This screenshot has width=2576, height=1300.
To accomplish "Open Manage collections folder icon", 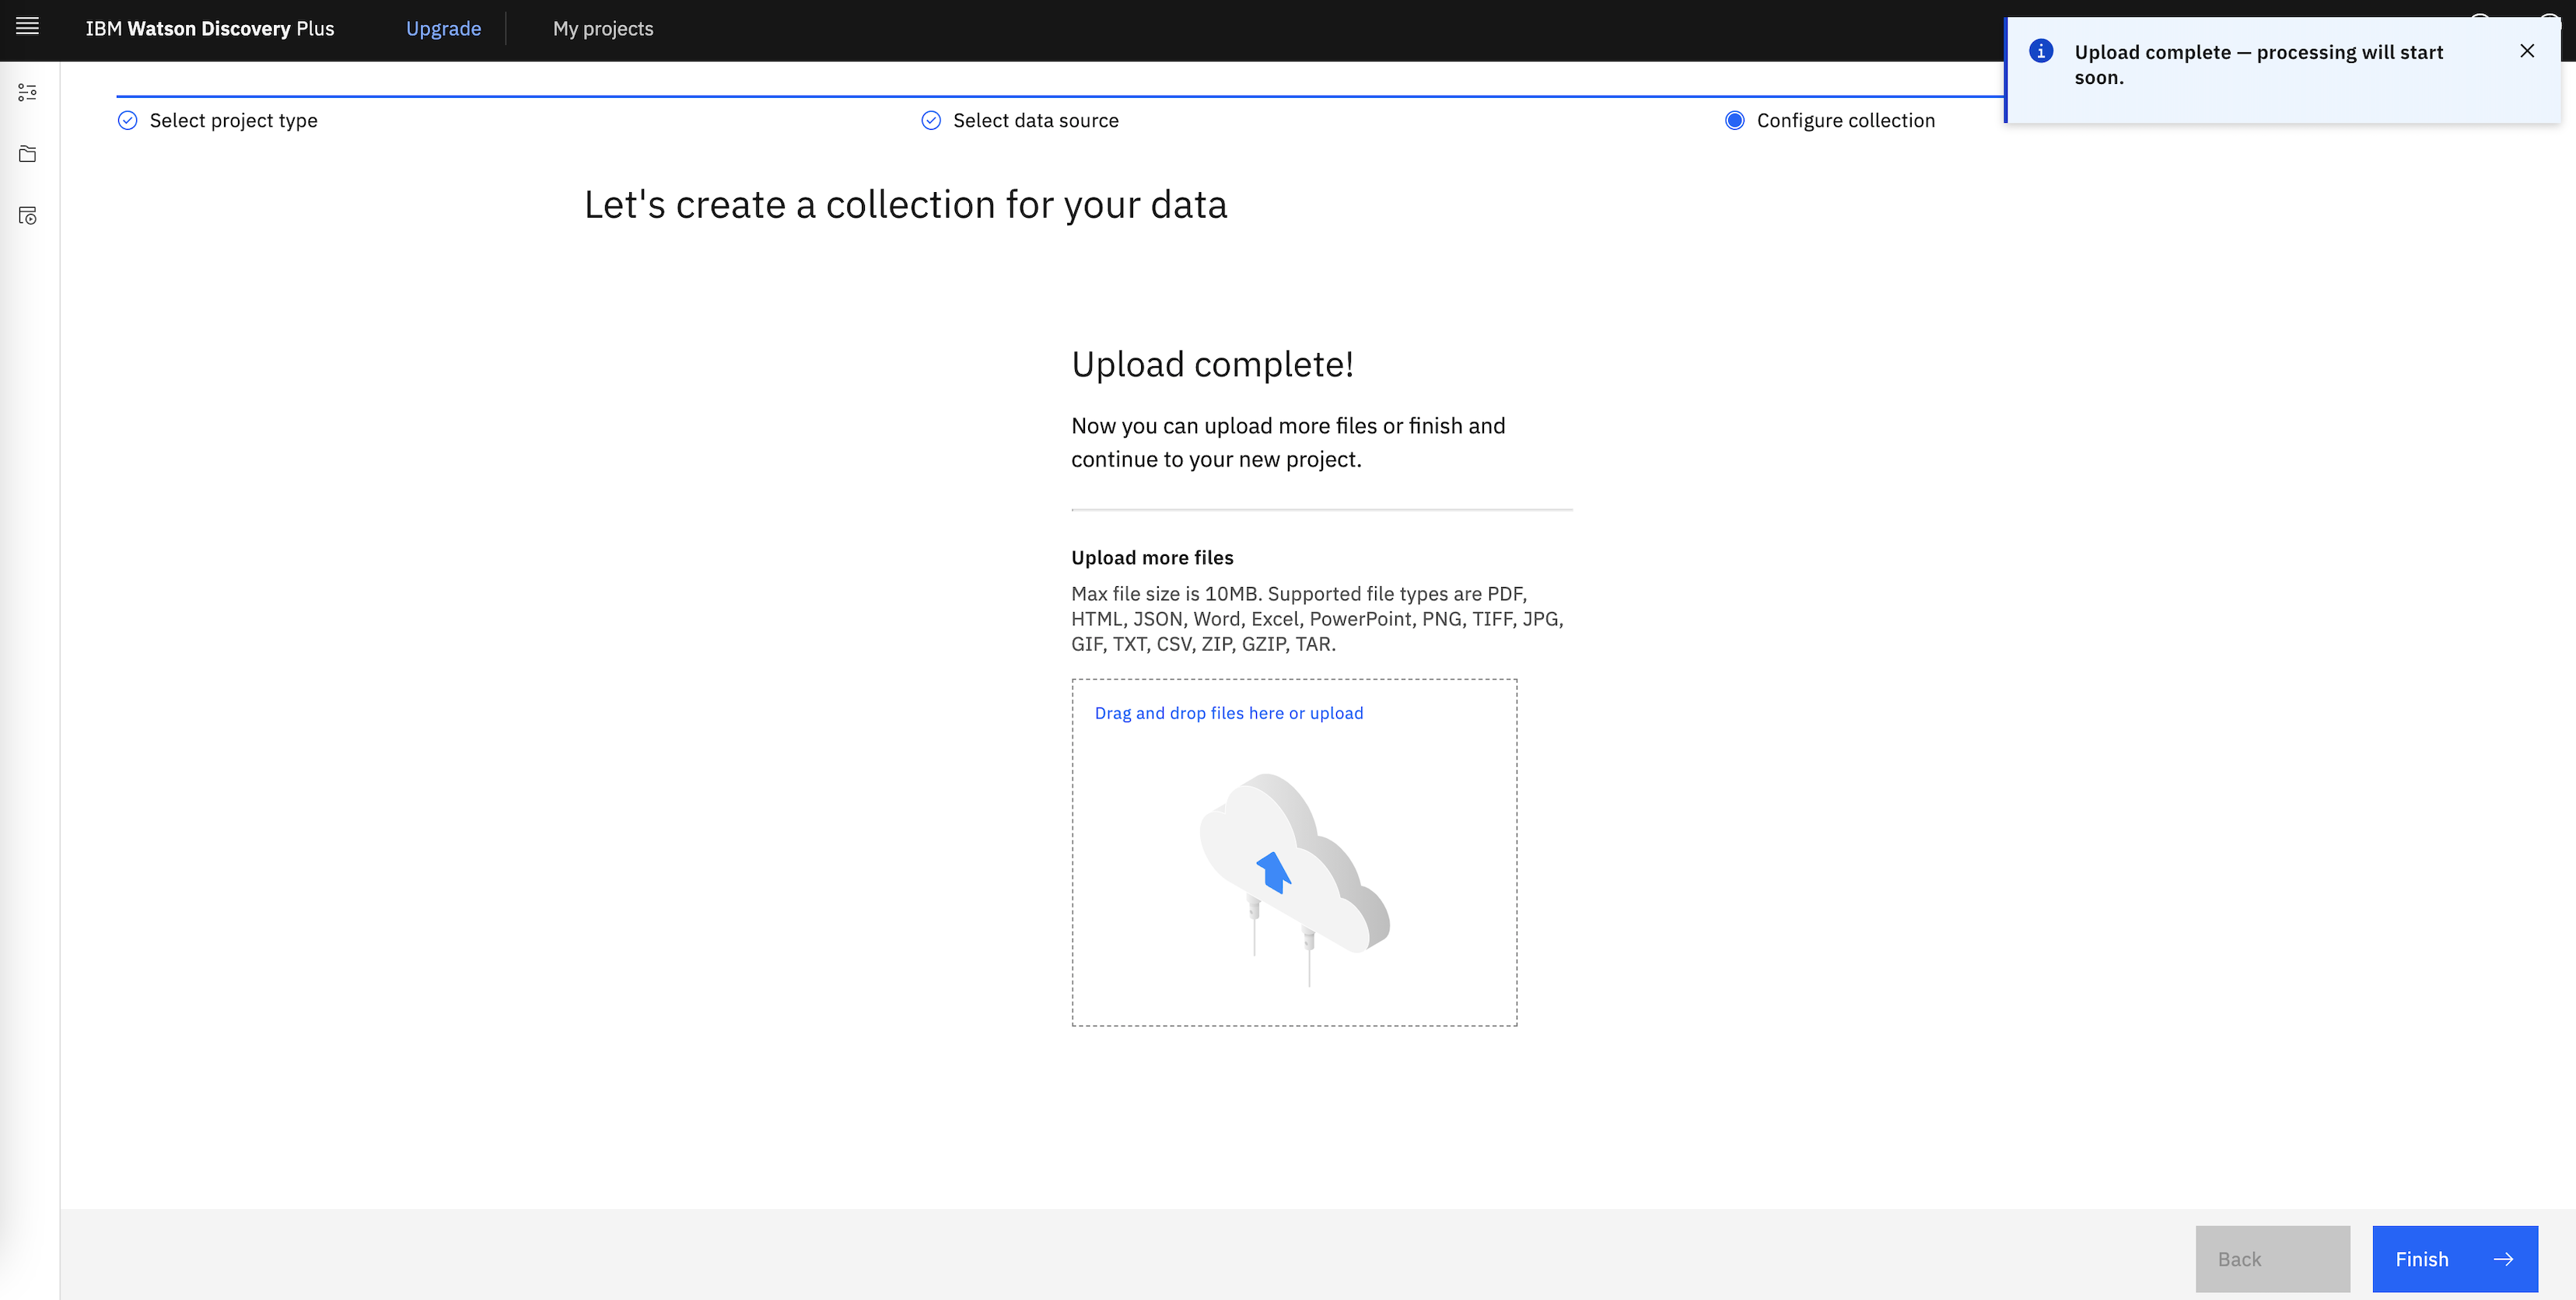I will (x=27, y=154).
